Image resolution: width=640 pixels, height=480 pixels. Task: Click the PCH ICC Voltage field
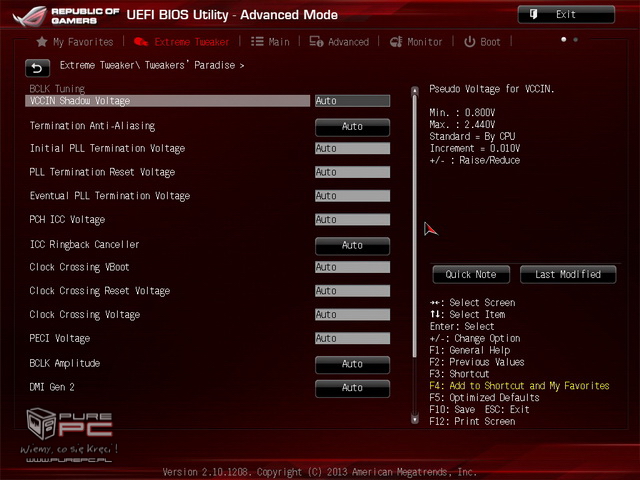click(x=352, y=220)
